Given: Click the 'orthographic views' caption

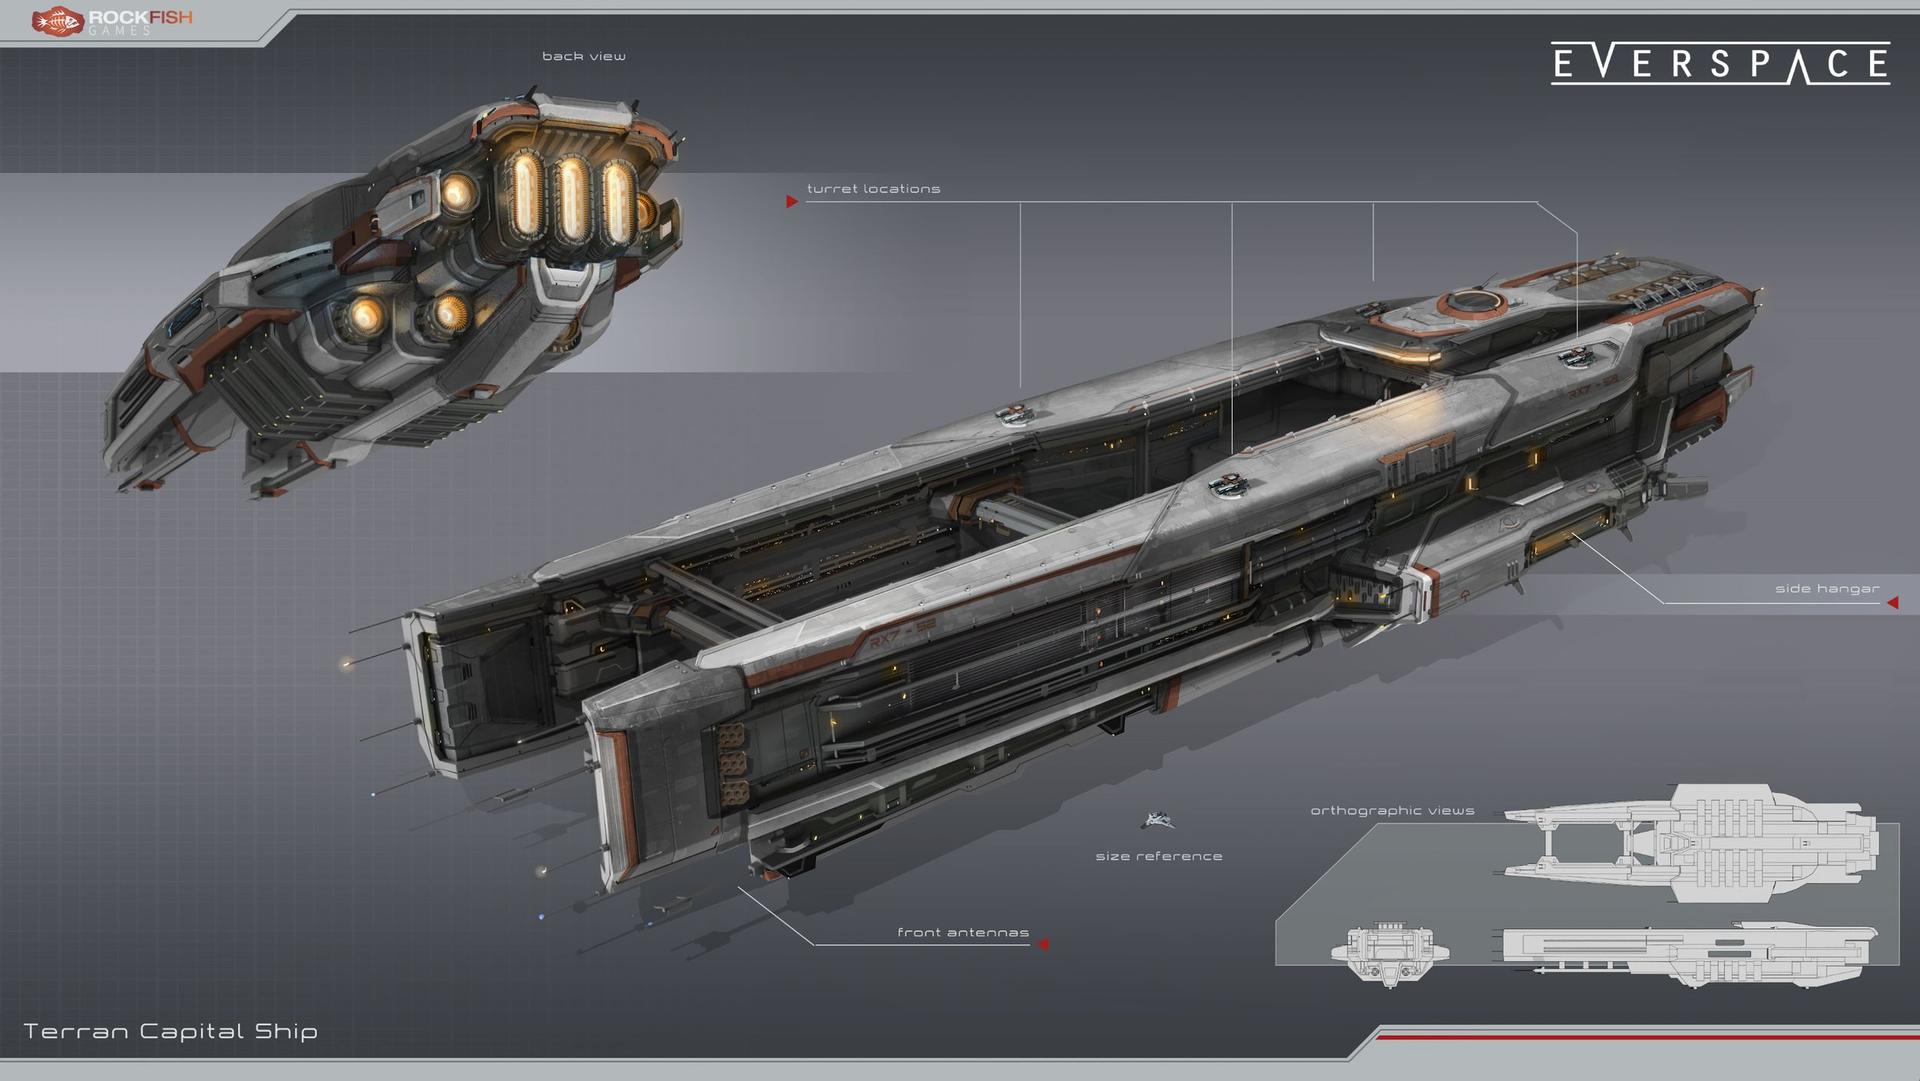Looking at the screenshot, I should point(1392,811).
